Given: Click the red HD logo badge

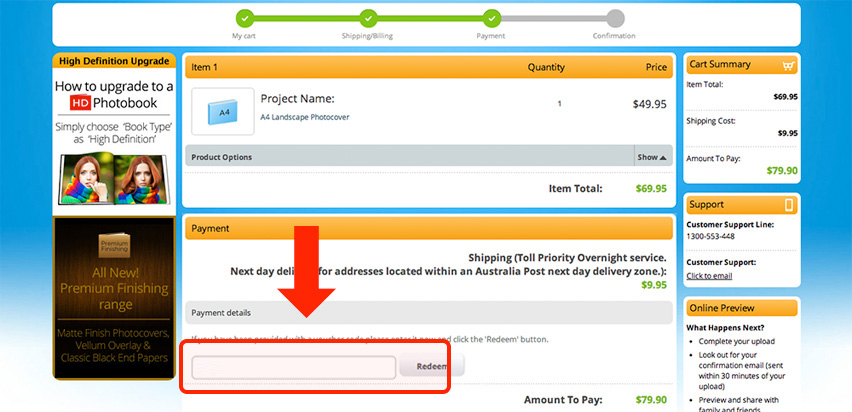Looking at the screenshot, I should coord(80,103).
